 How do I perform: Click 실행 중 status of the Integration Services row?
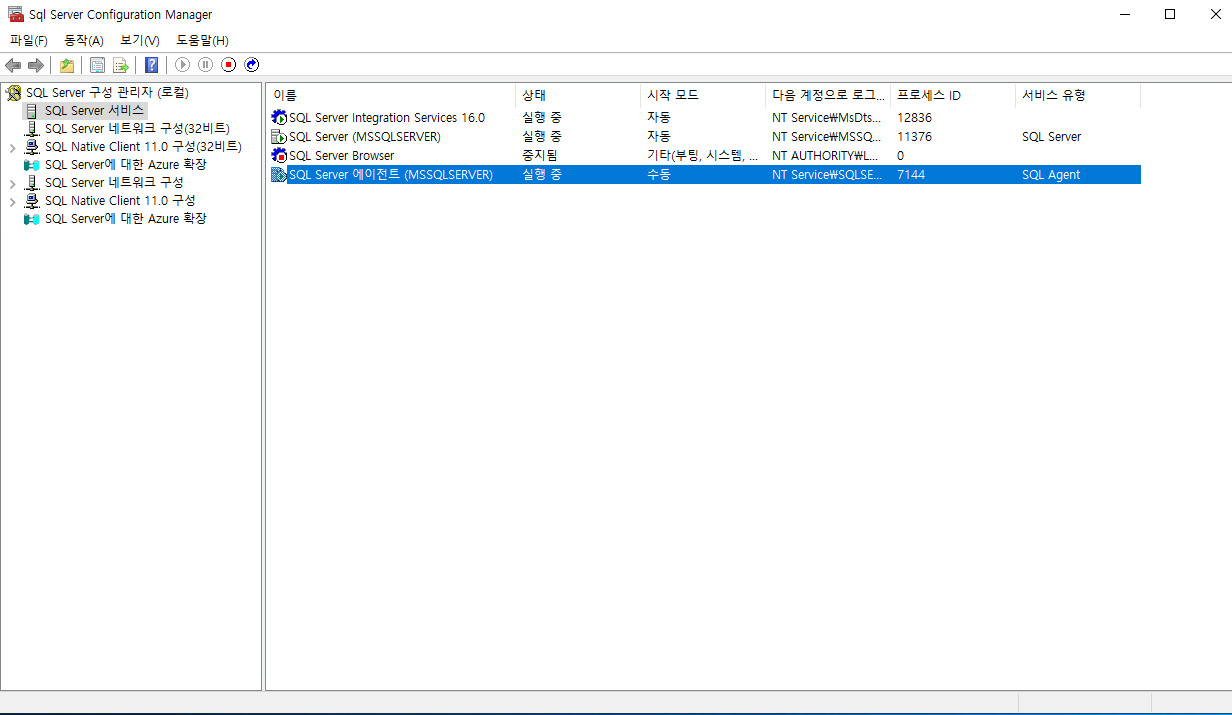coord(542,118)
